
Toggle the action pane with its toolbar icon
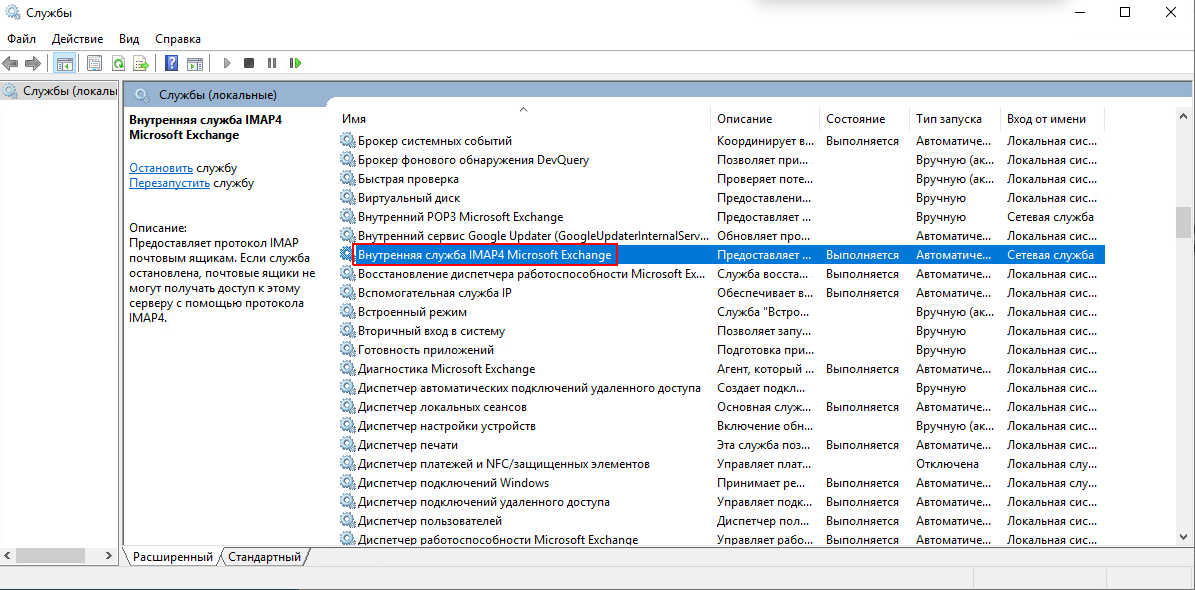193,62
